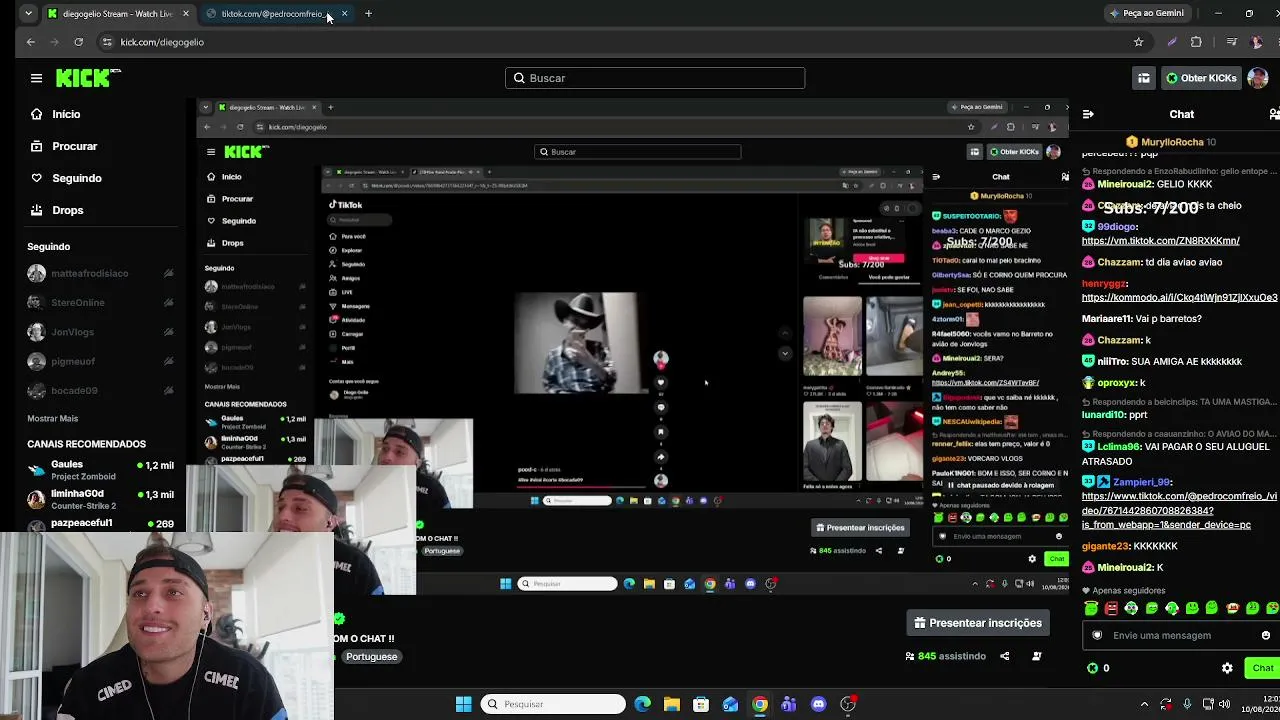Click the purple feather extension icon
This screenshot has height=720, width=1280.
click(x=1172, y=42)
